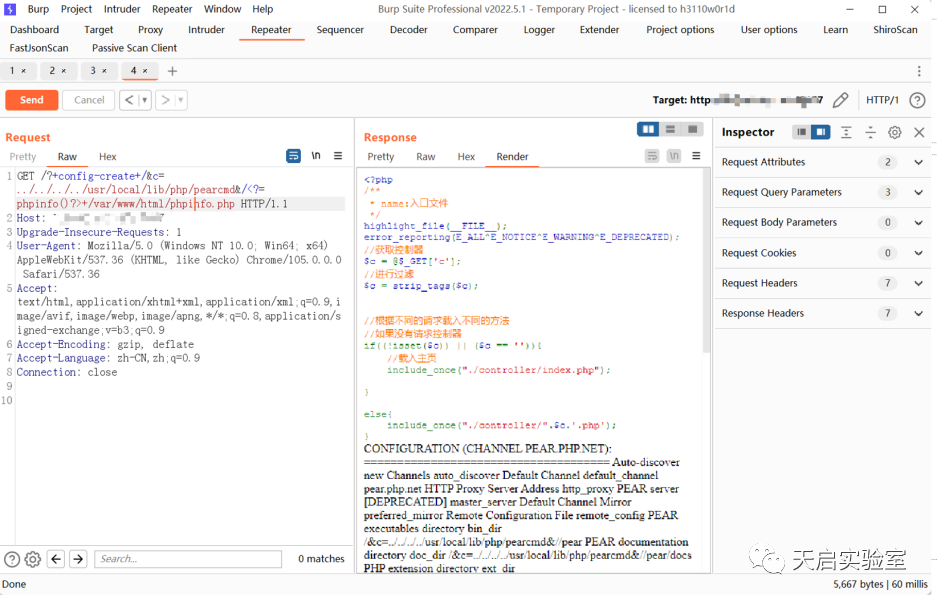The image size is (937, 601).
Task: Open back history dropdown arrow
Action: [x=145, y=100]
